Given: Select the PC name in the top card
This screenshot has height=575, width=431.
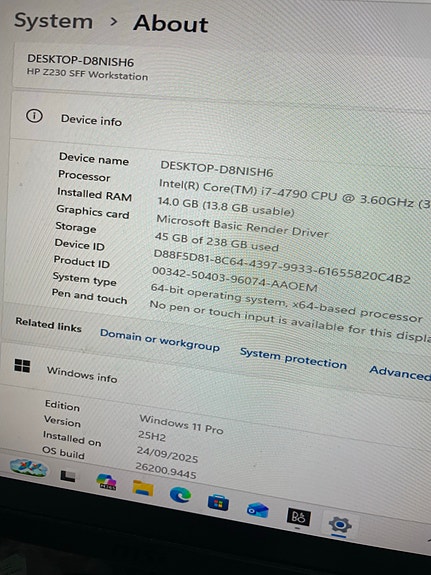Looking at the screenshot, I should point(81,60).
